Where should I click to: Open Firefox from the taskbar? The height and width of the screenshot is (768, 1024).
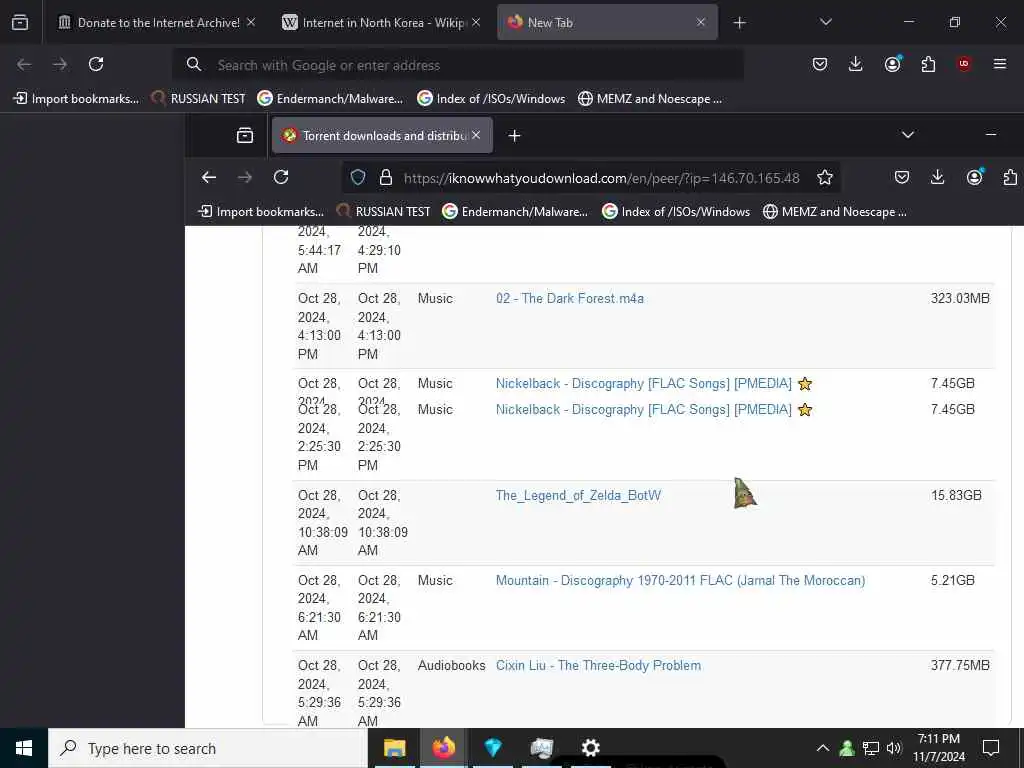point(443,748)
